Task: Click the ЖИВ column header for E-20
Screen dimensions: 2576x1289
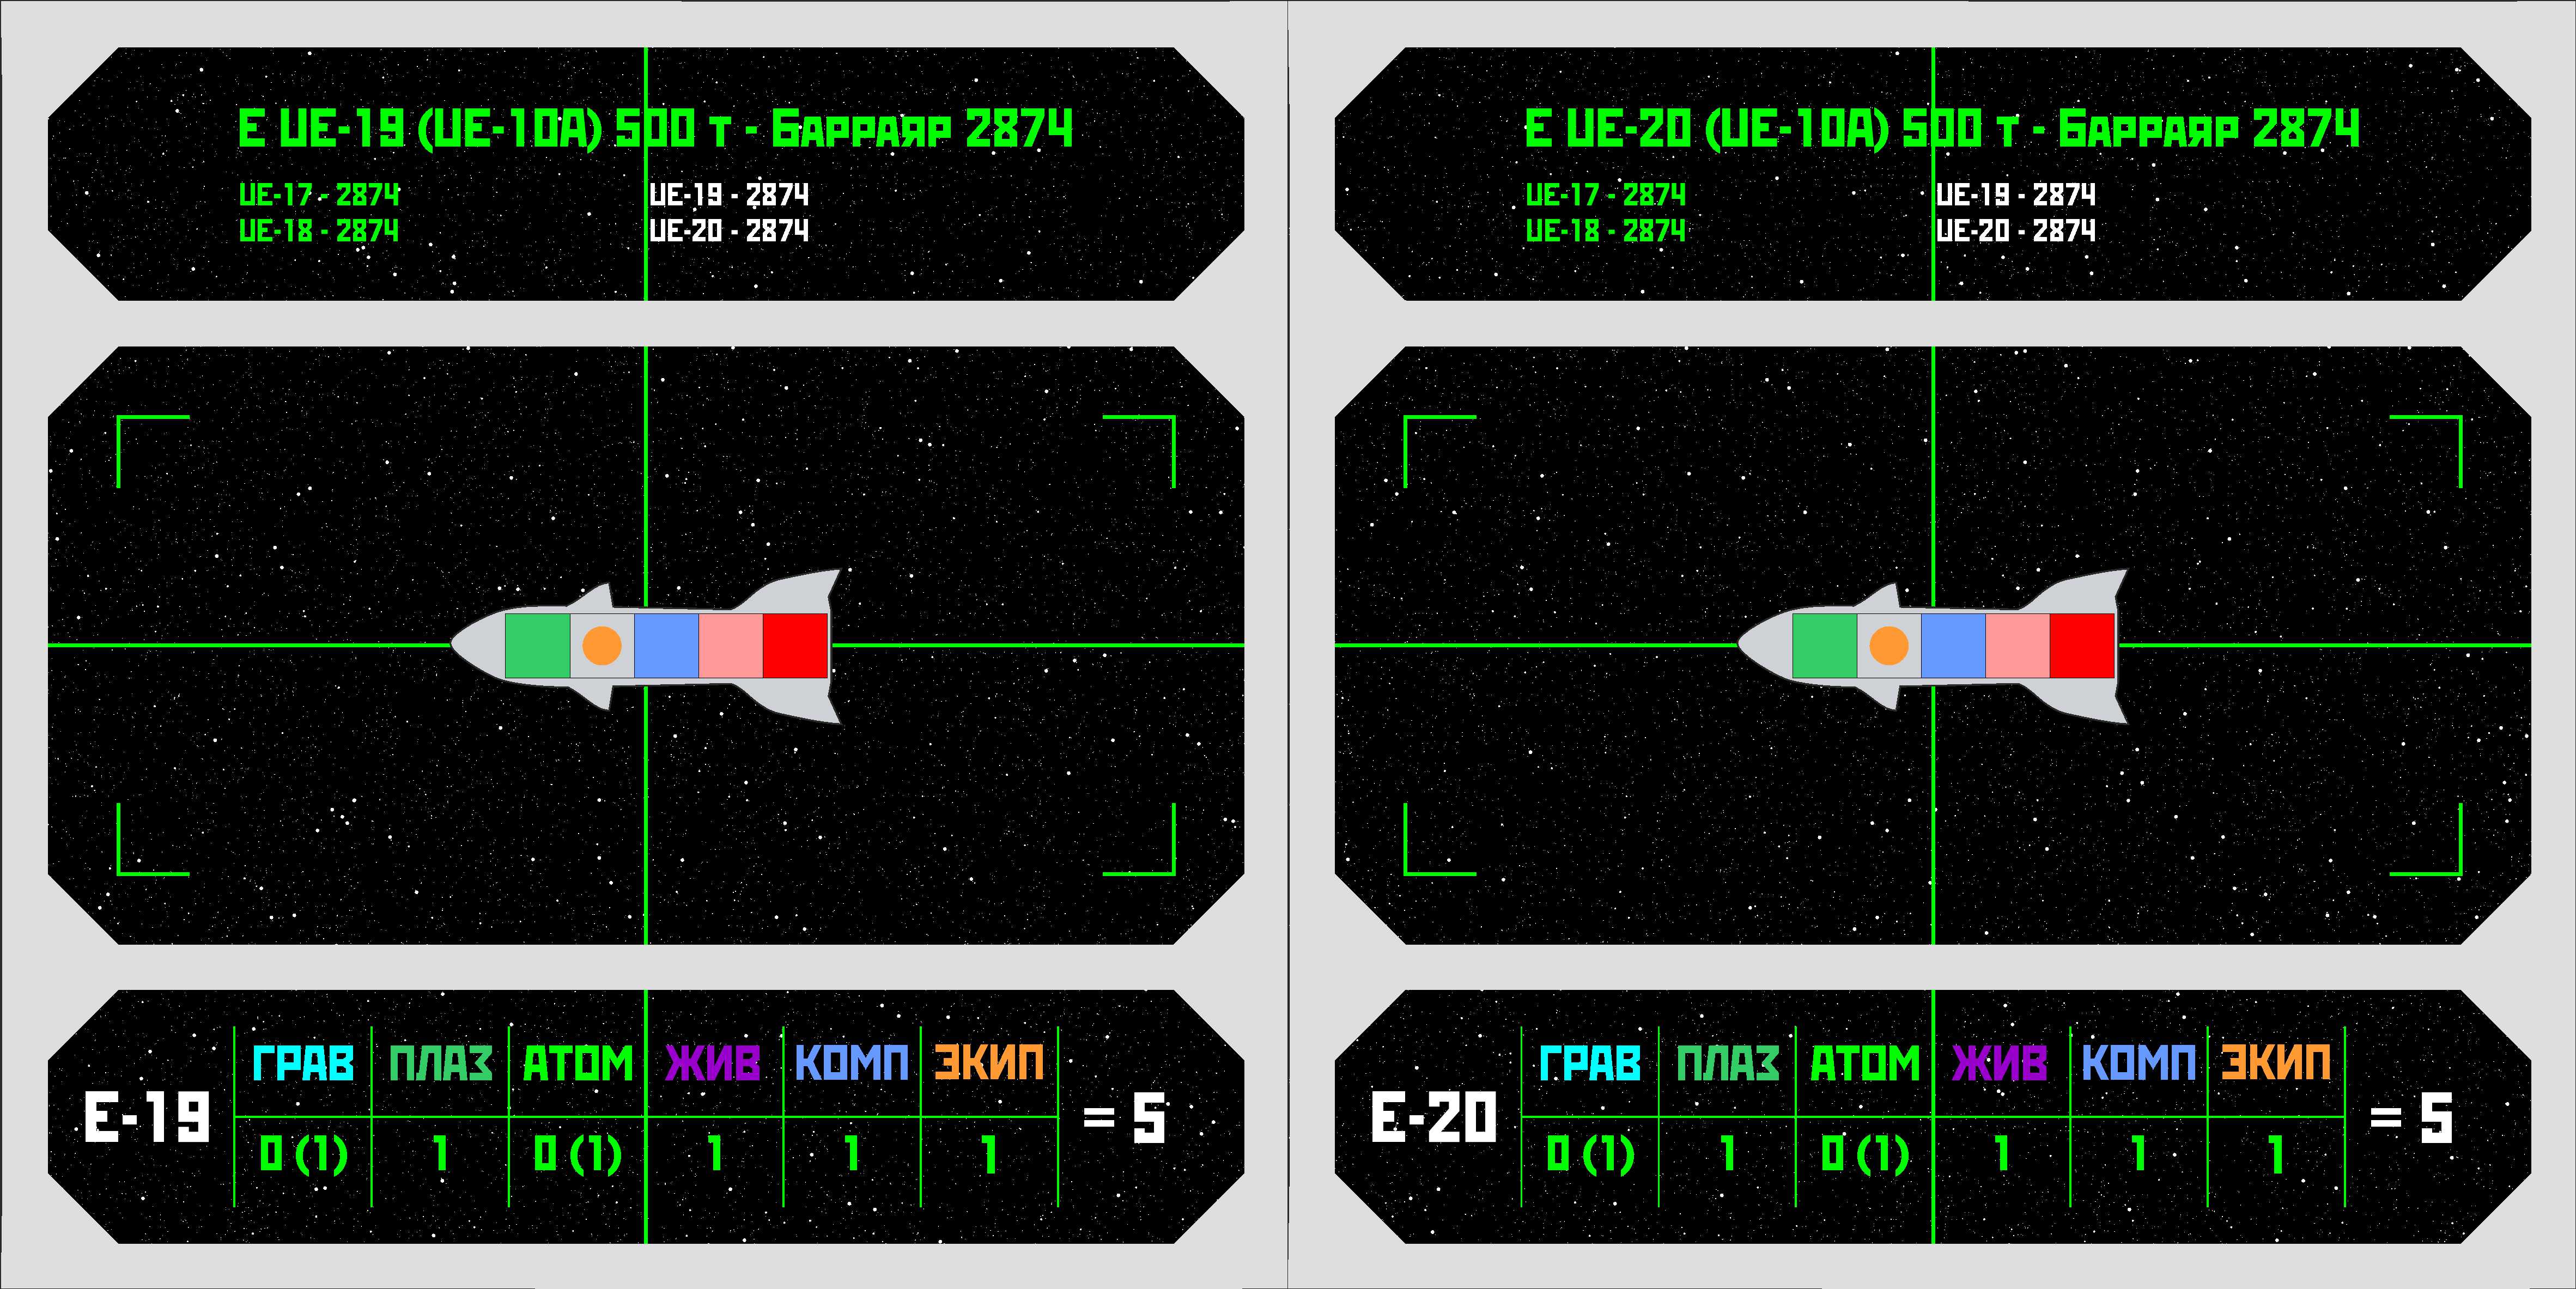Action: (2000, 1064)
